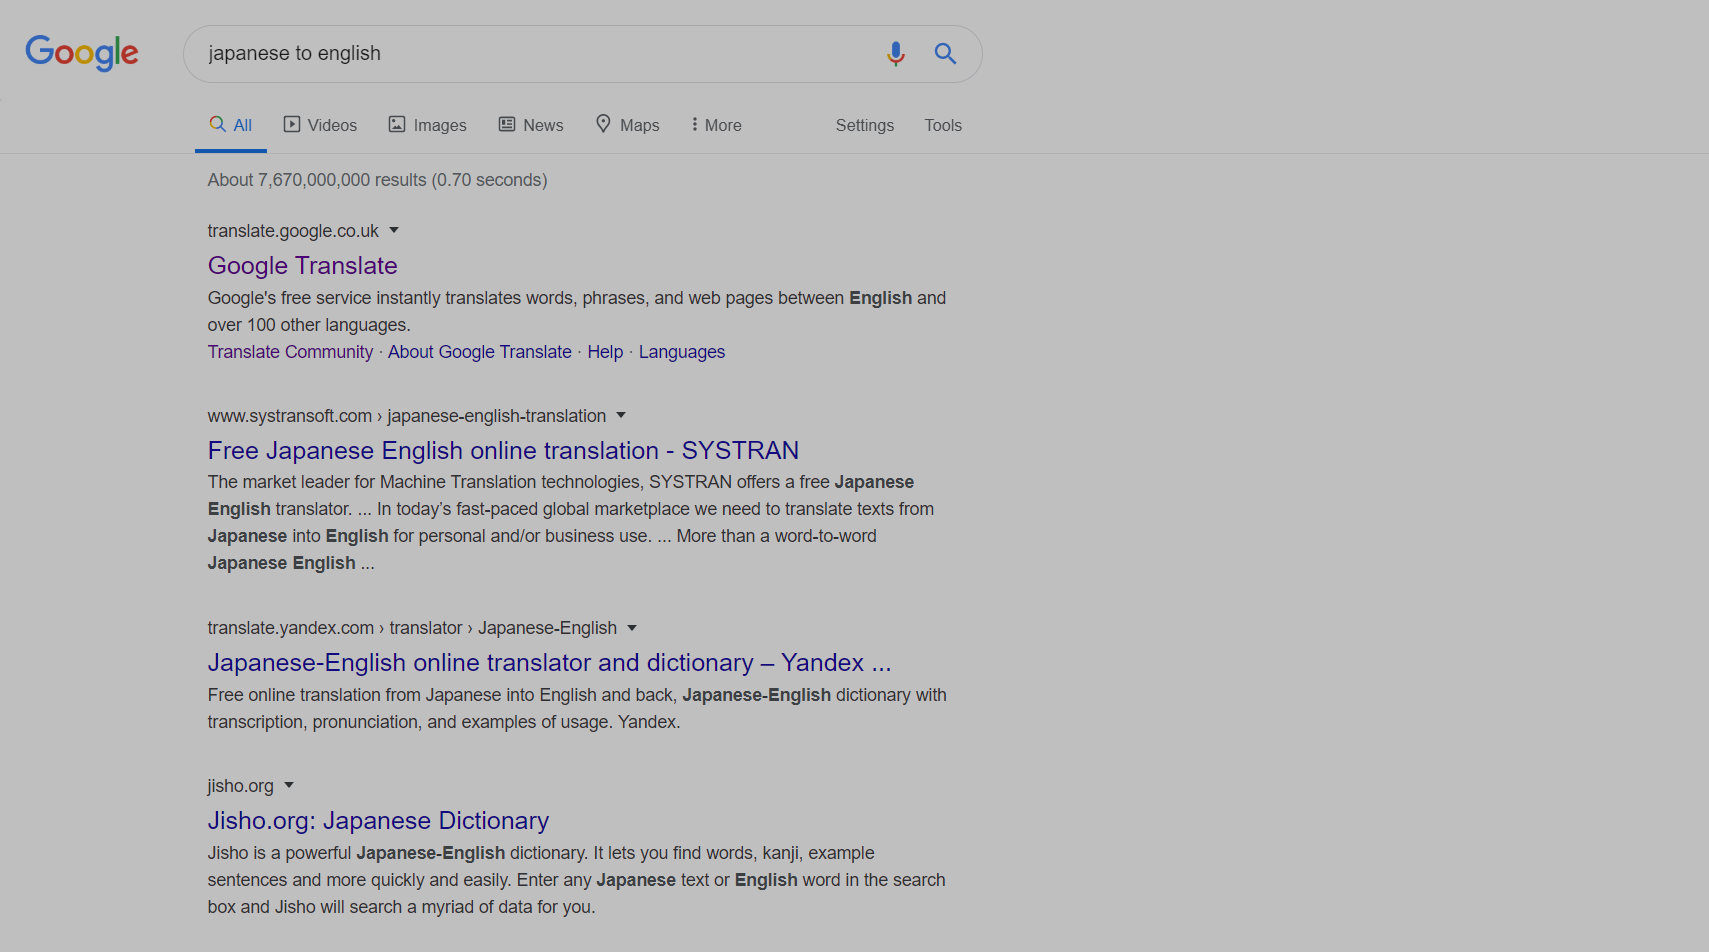Open search Settings

[x=865, y=125]
